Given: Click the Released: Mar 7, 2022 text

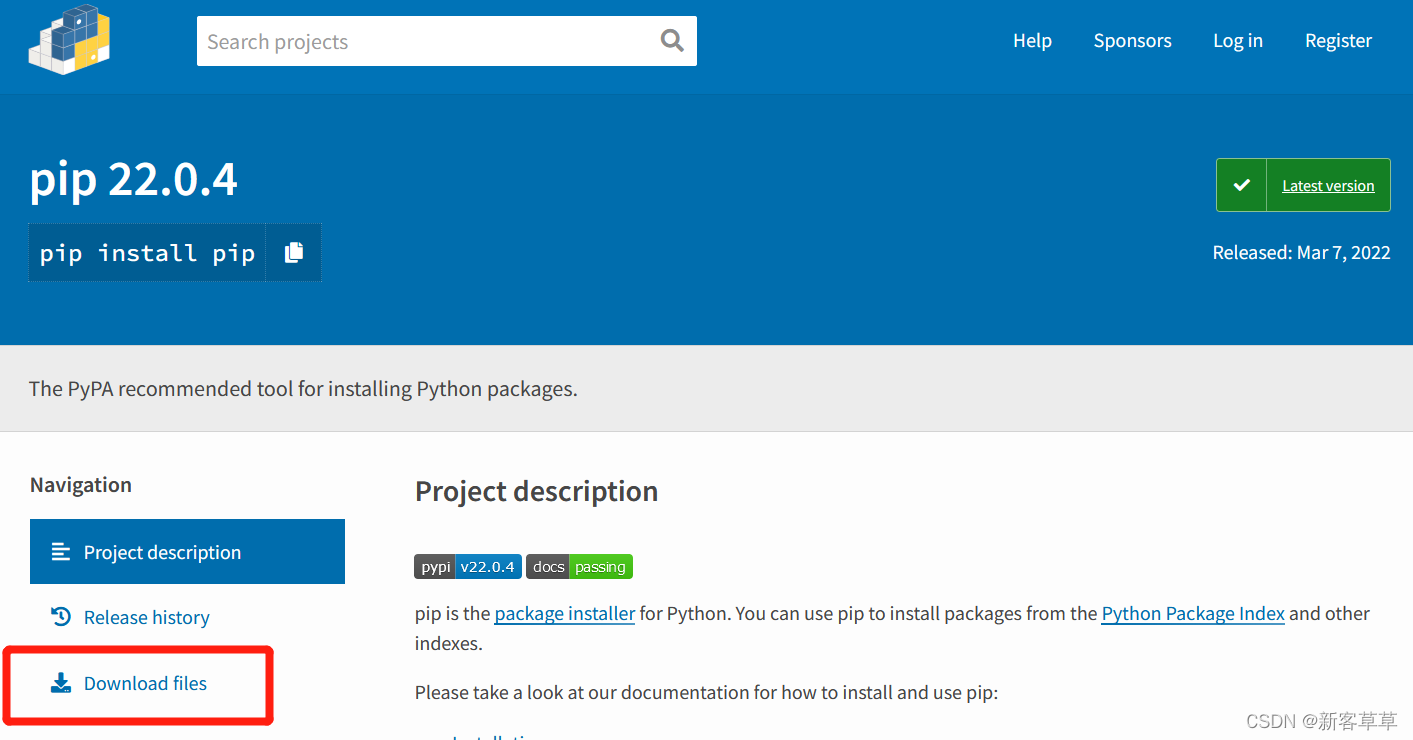Looking at the screenshot, I should click(x=1301, y=252).
